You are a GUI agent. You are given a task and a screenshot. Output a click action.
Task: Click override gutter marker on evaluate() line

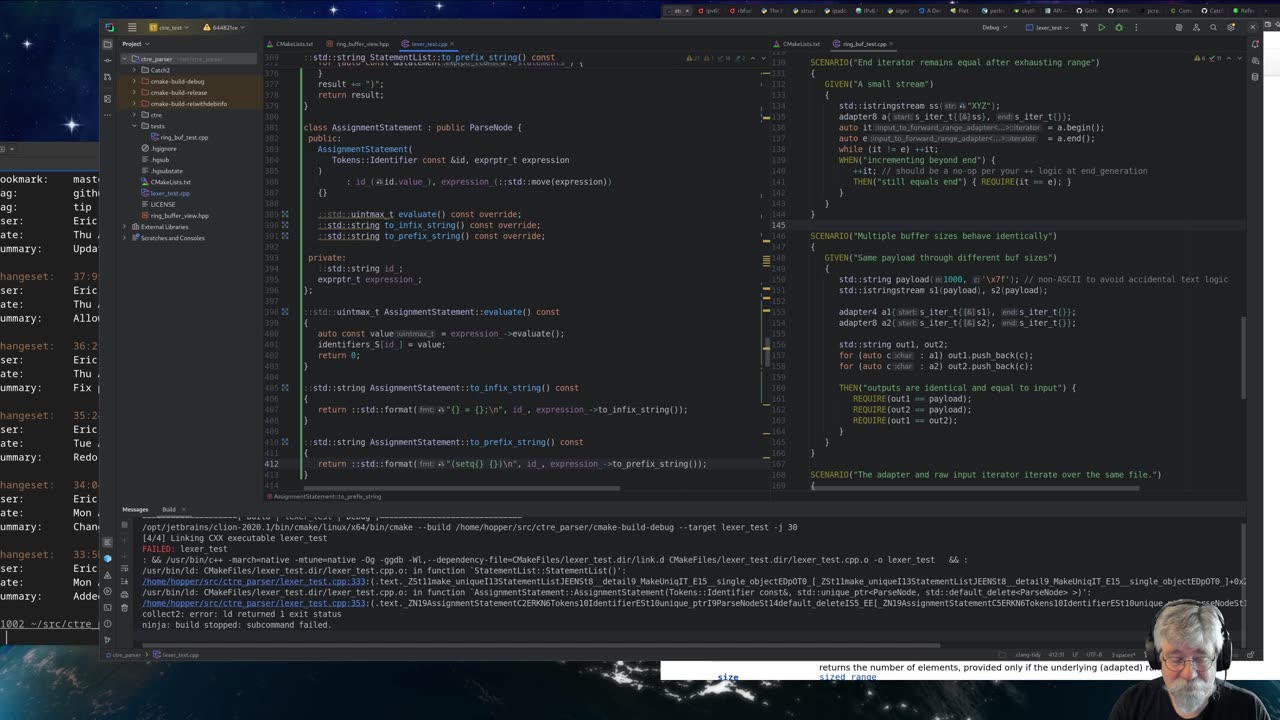(285, 214)
